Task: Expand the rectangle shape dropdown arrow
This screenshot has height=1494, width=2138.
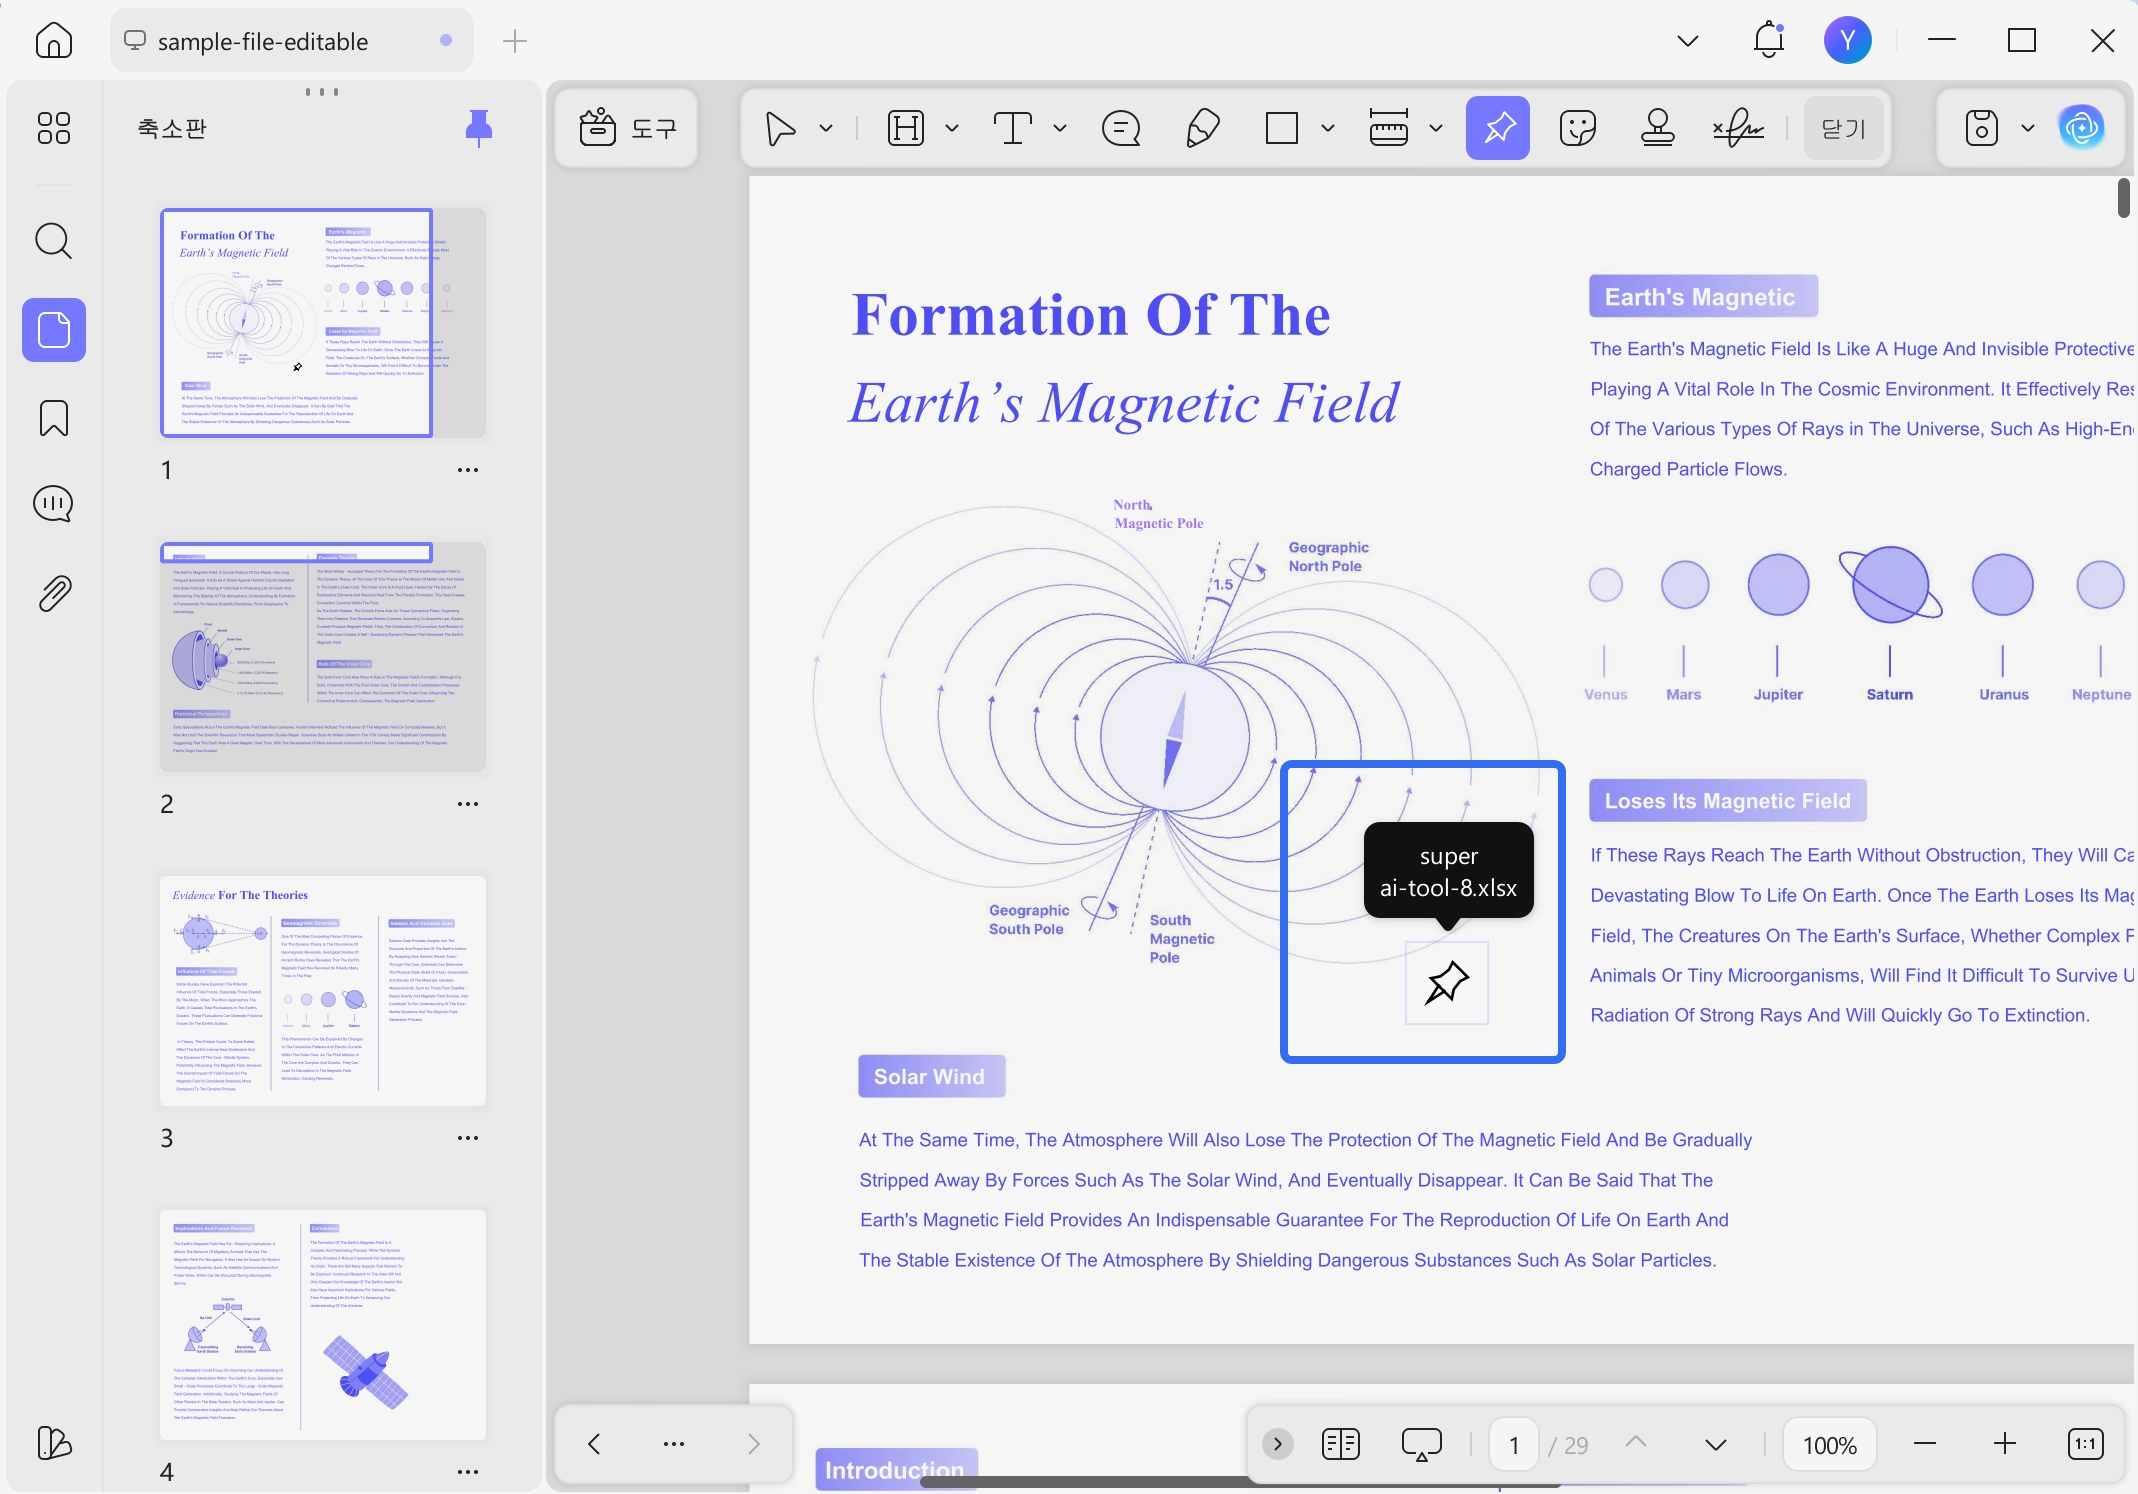Action: (1328, 128)
